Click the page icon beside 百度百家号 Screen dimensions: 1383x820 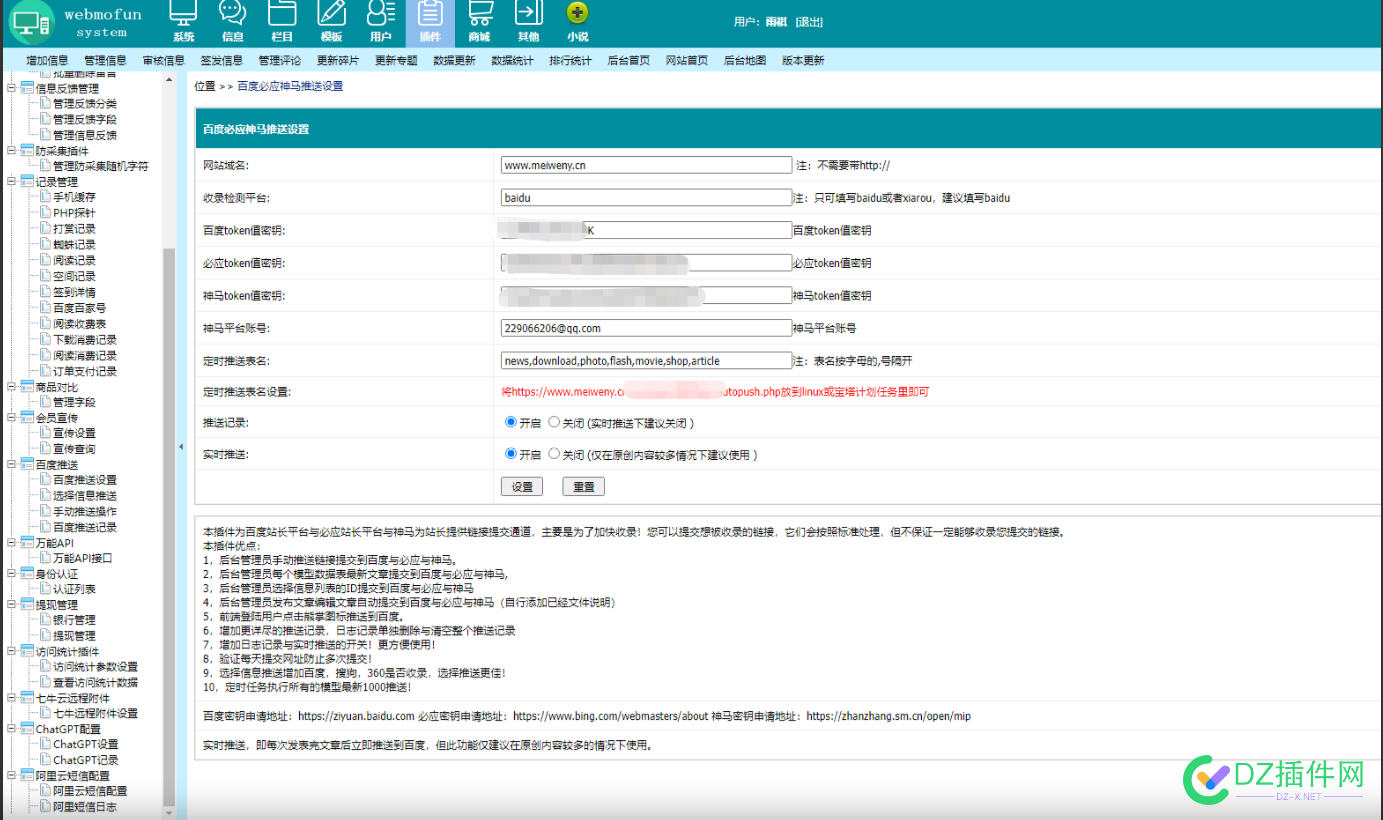[45, 308]
